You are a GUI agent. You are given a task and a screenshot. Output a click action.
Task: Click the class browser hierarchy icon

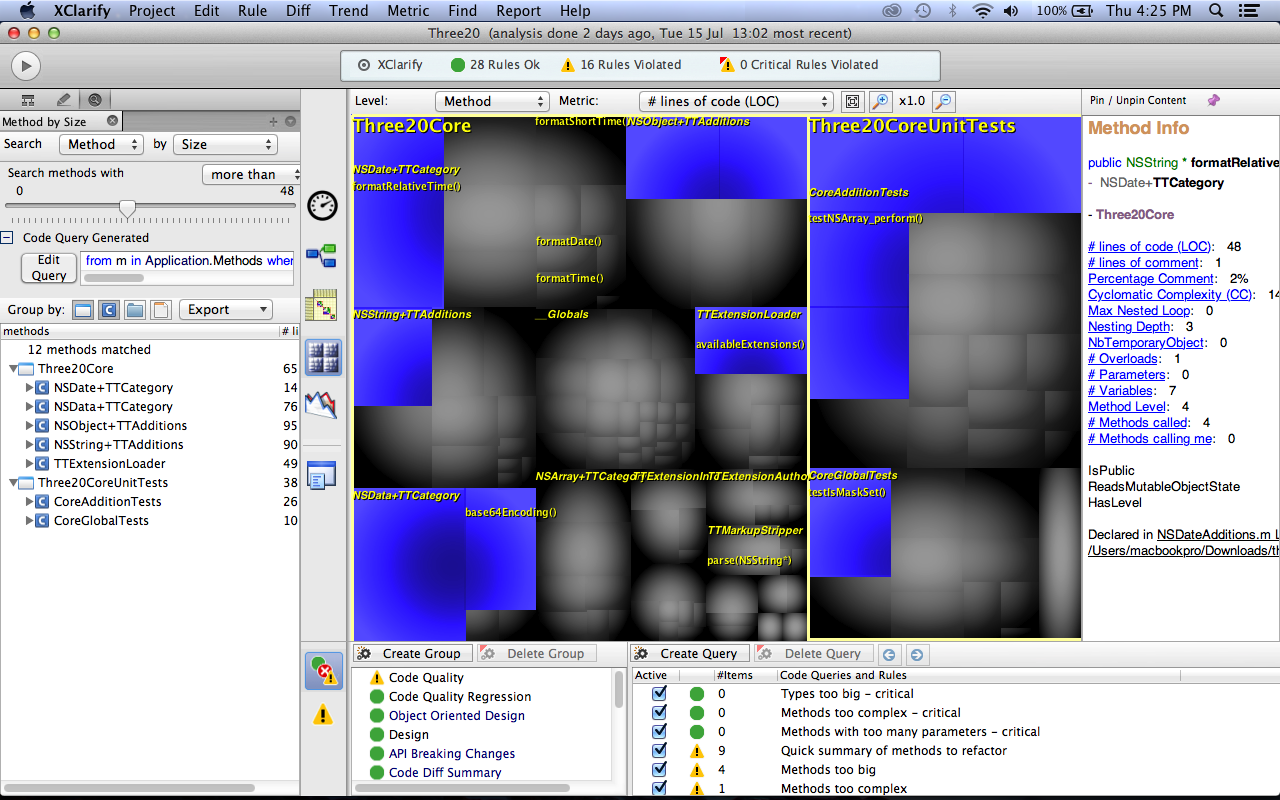tap(28, 100)
